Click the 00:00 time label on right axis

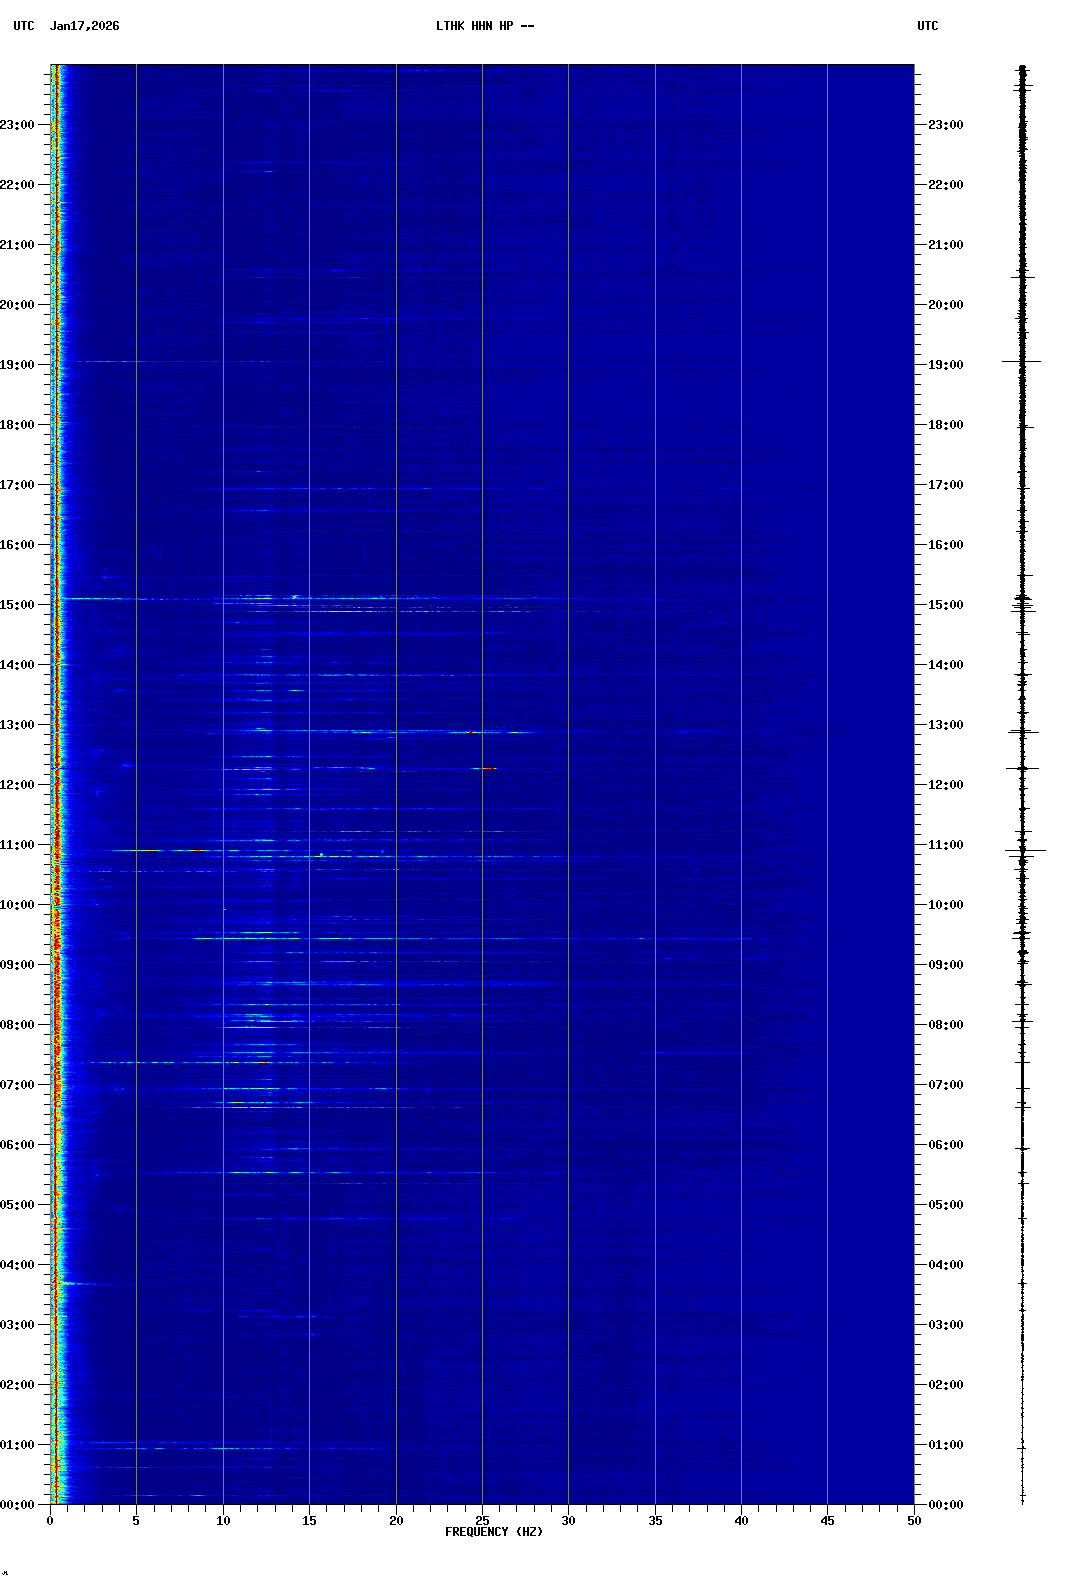[945, 1505]
